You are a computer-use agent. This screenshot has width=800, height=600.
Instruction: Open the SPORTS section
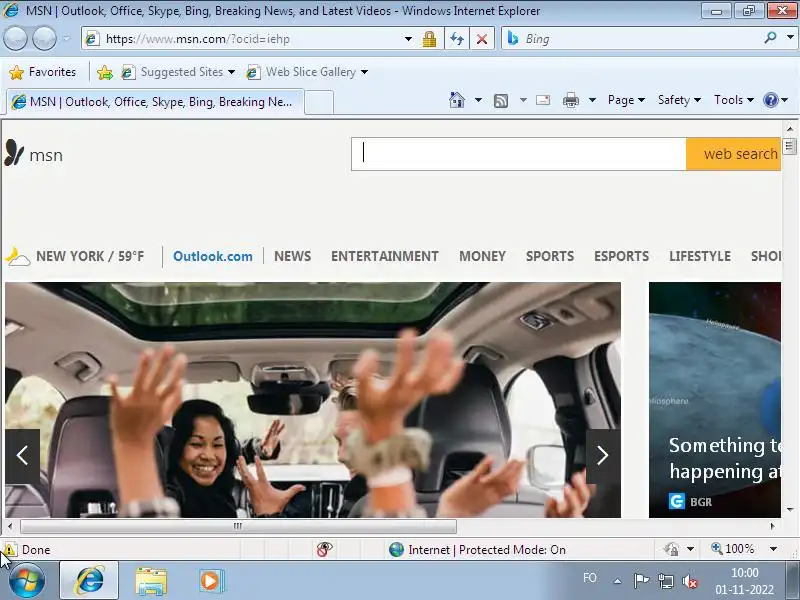point(550,256)
